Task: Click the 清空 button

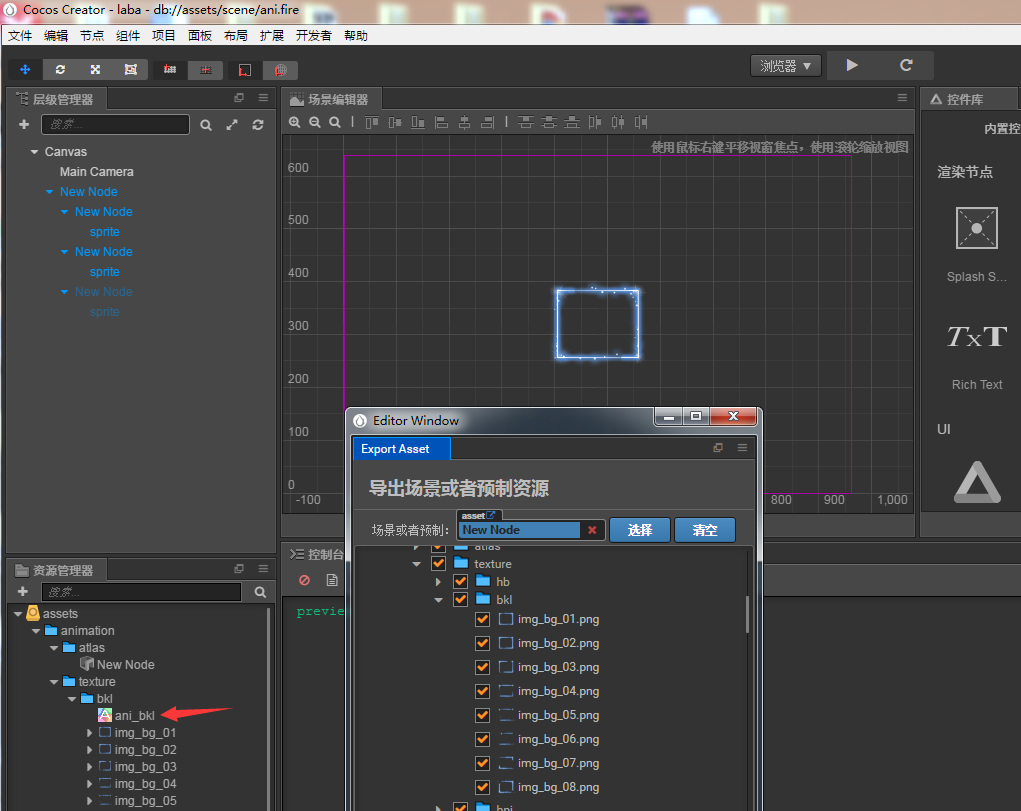Action: (704, 530)
